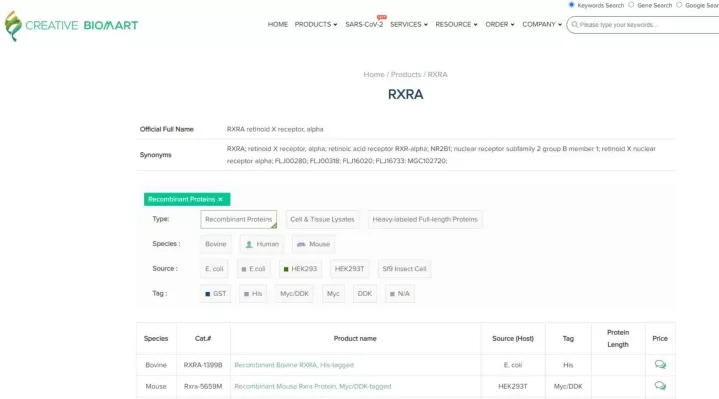Filter tag by N/A
The image size is (719, 399).
400,294
